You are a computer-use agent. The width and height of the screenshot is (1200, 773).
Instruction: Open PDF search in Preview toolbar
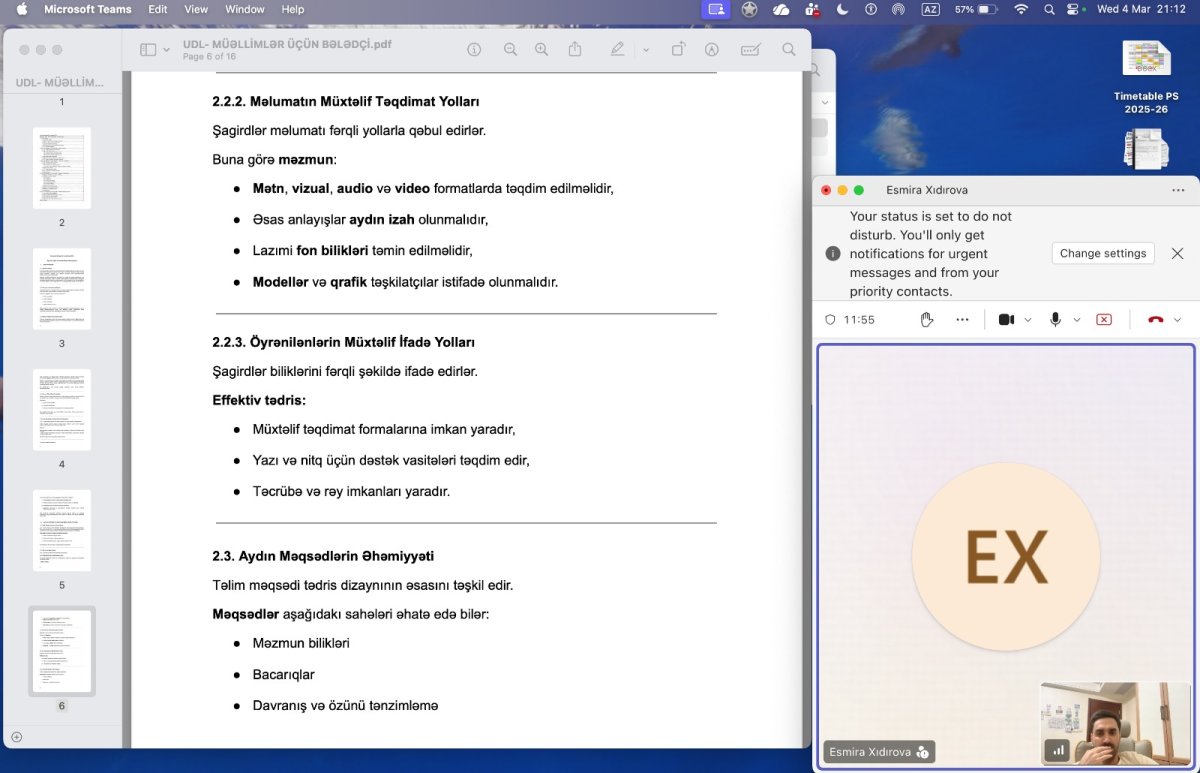[x=788, y=49]
